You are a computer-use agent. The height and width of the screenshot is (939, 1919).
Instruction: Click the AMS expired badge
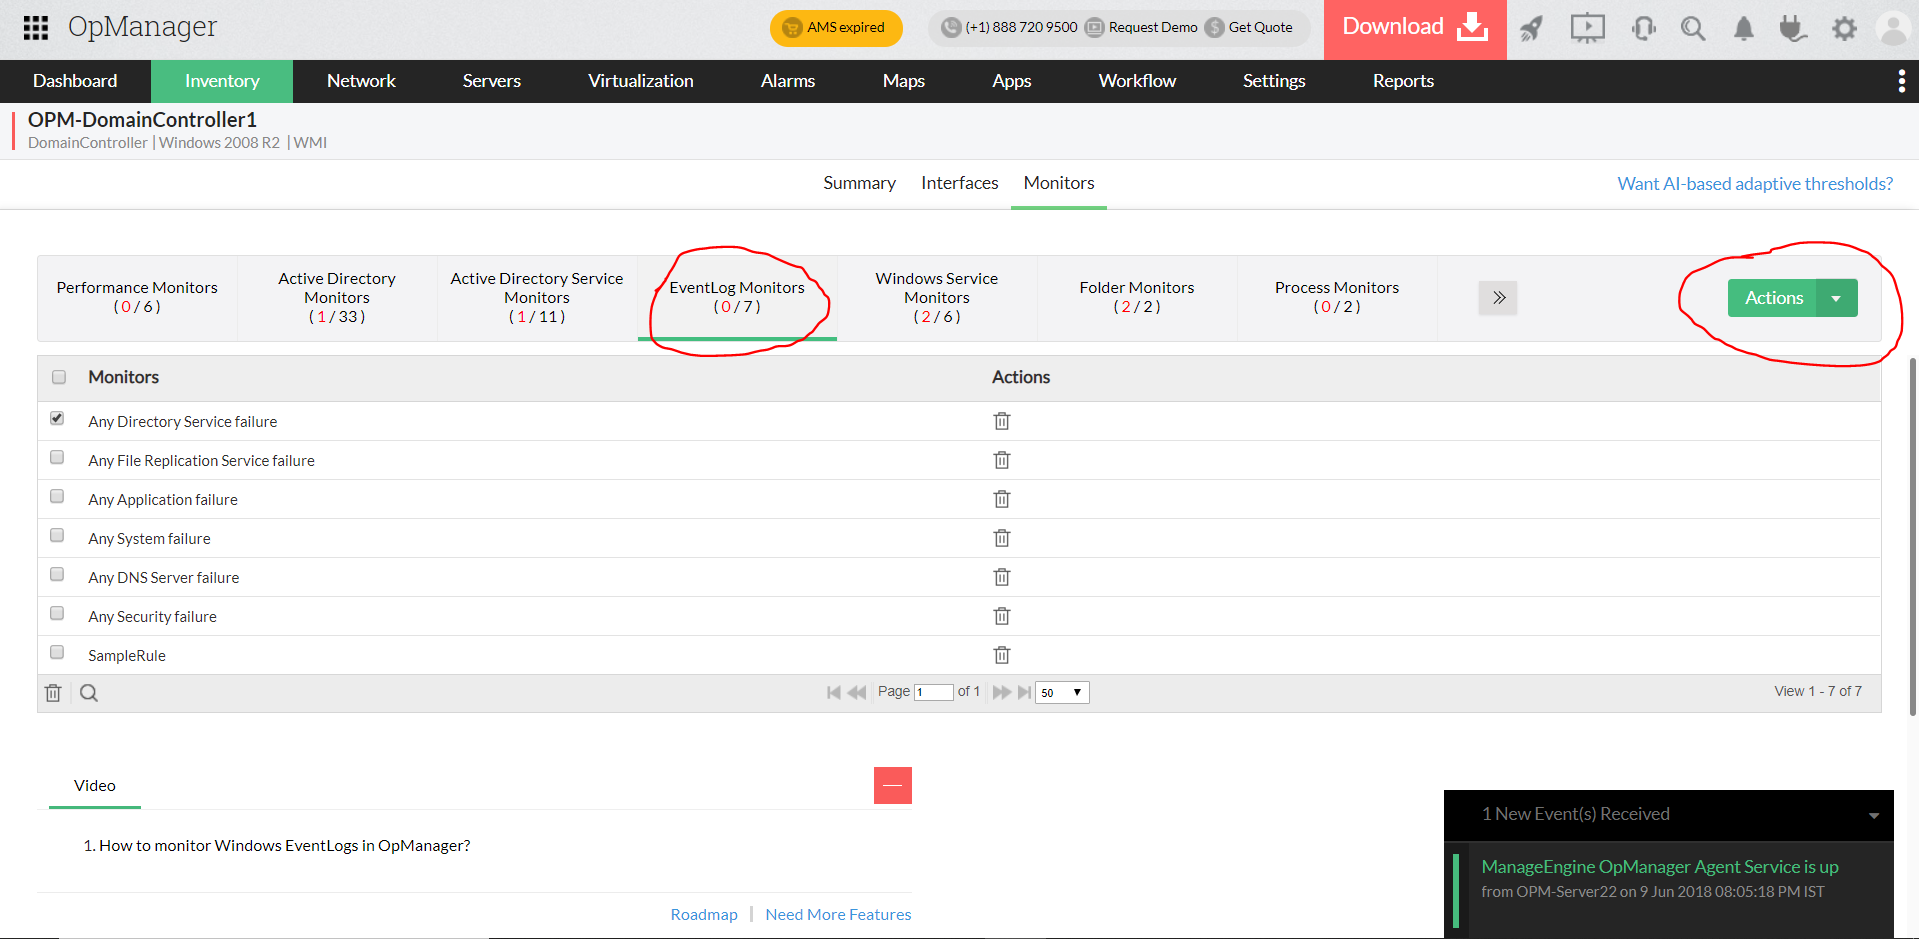pos(836,28)
